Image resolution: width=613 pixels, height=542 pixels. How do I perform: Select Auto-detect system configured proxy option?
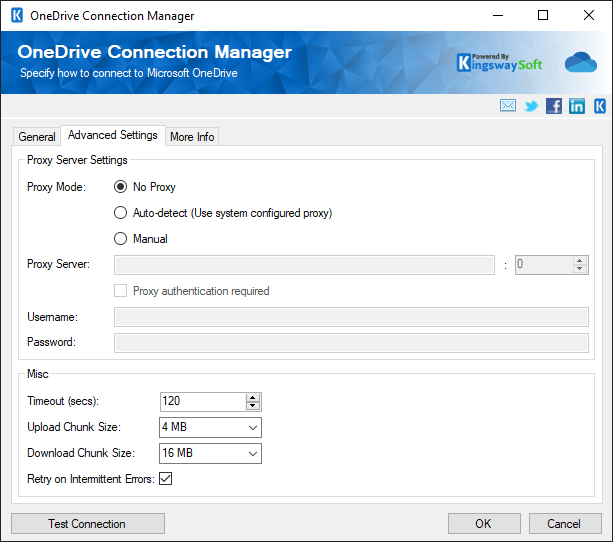pyautogui.click(x=120, y=213)
